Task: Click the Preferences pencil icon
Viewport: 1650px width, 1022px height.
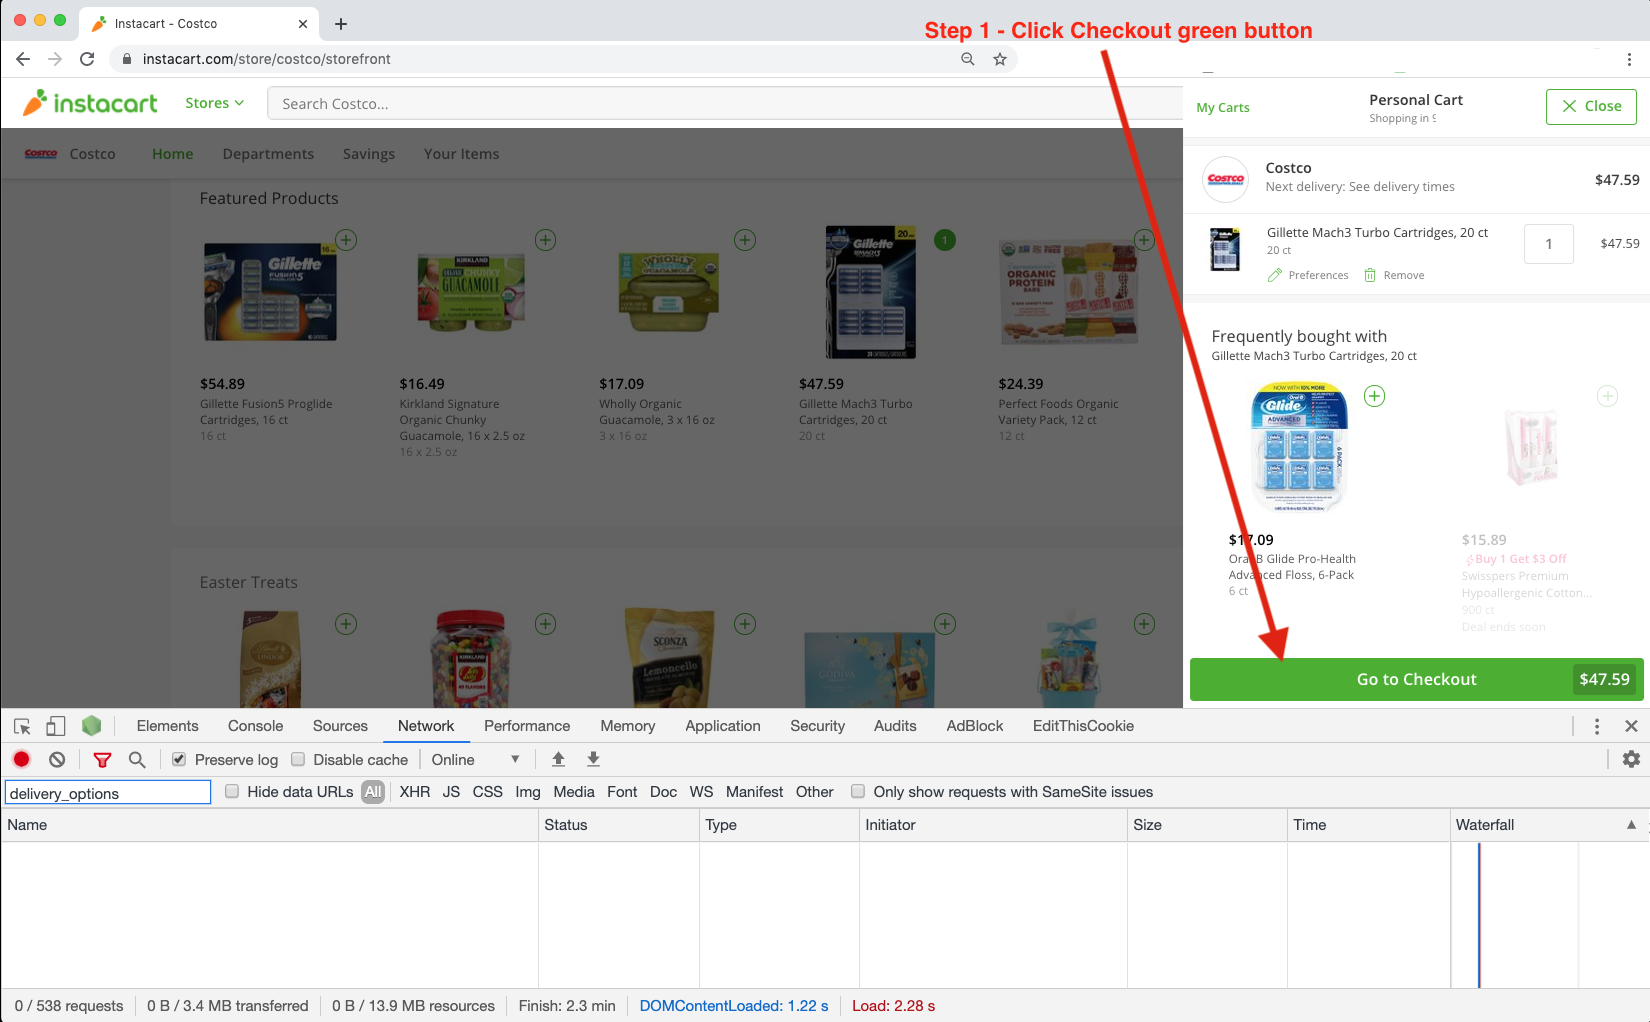Action: click(1274, 275)
